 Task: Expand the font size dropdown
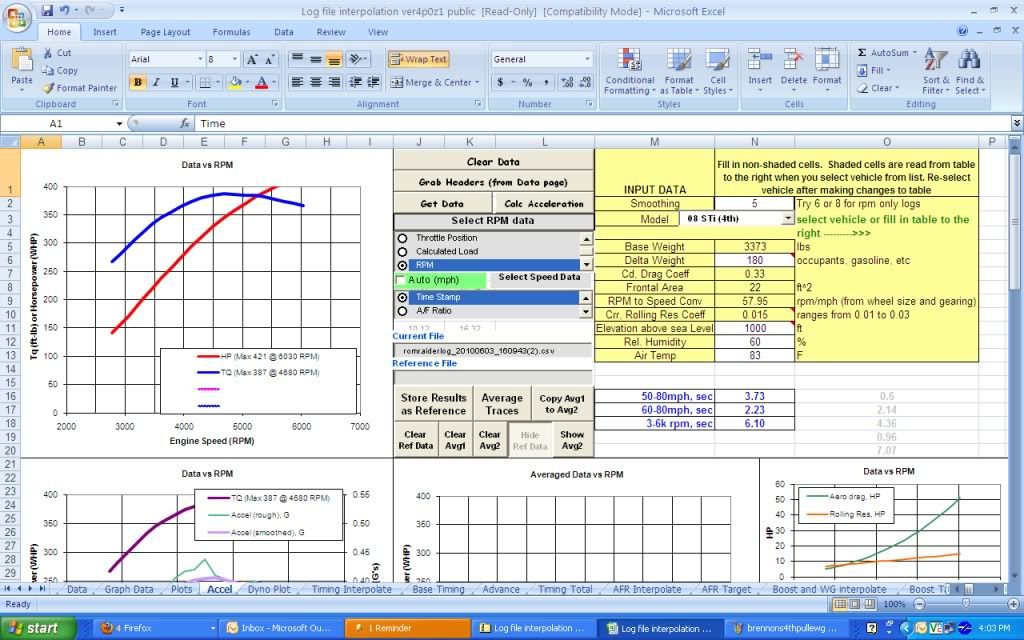[234, 60]
